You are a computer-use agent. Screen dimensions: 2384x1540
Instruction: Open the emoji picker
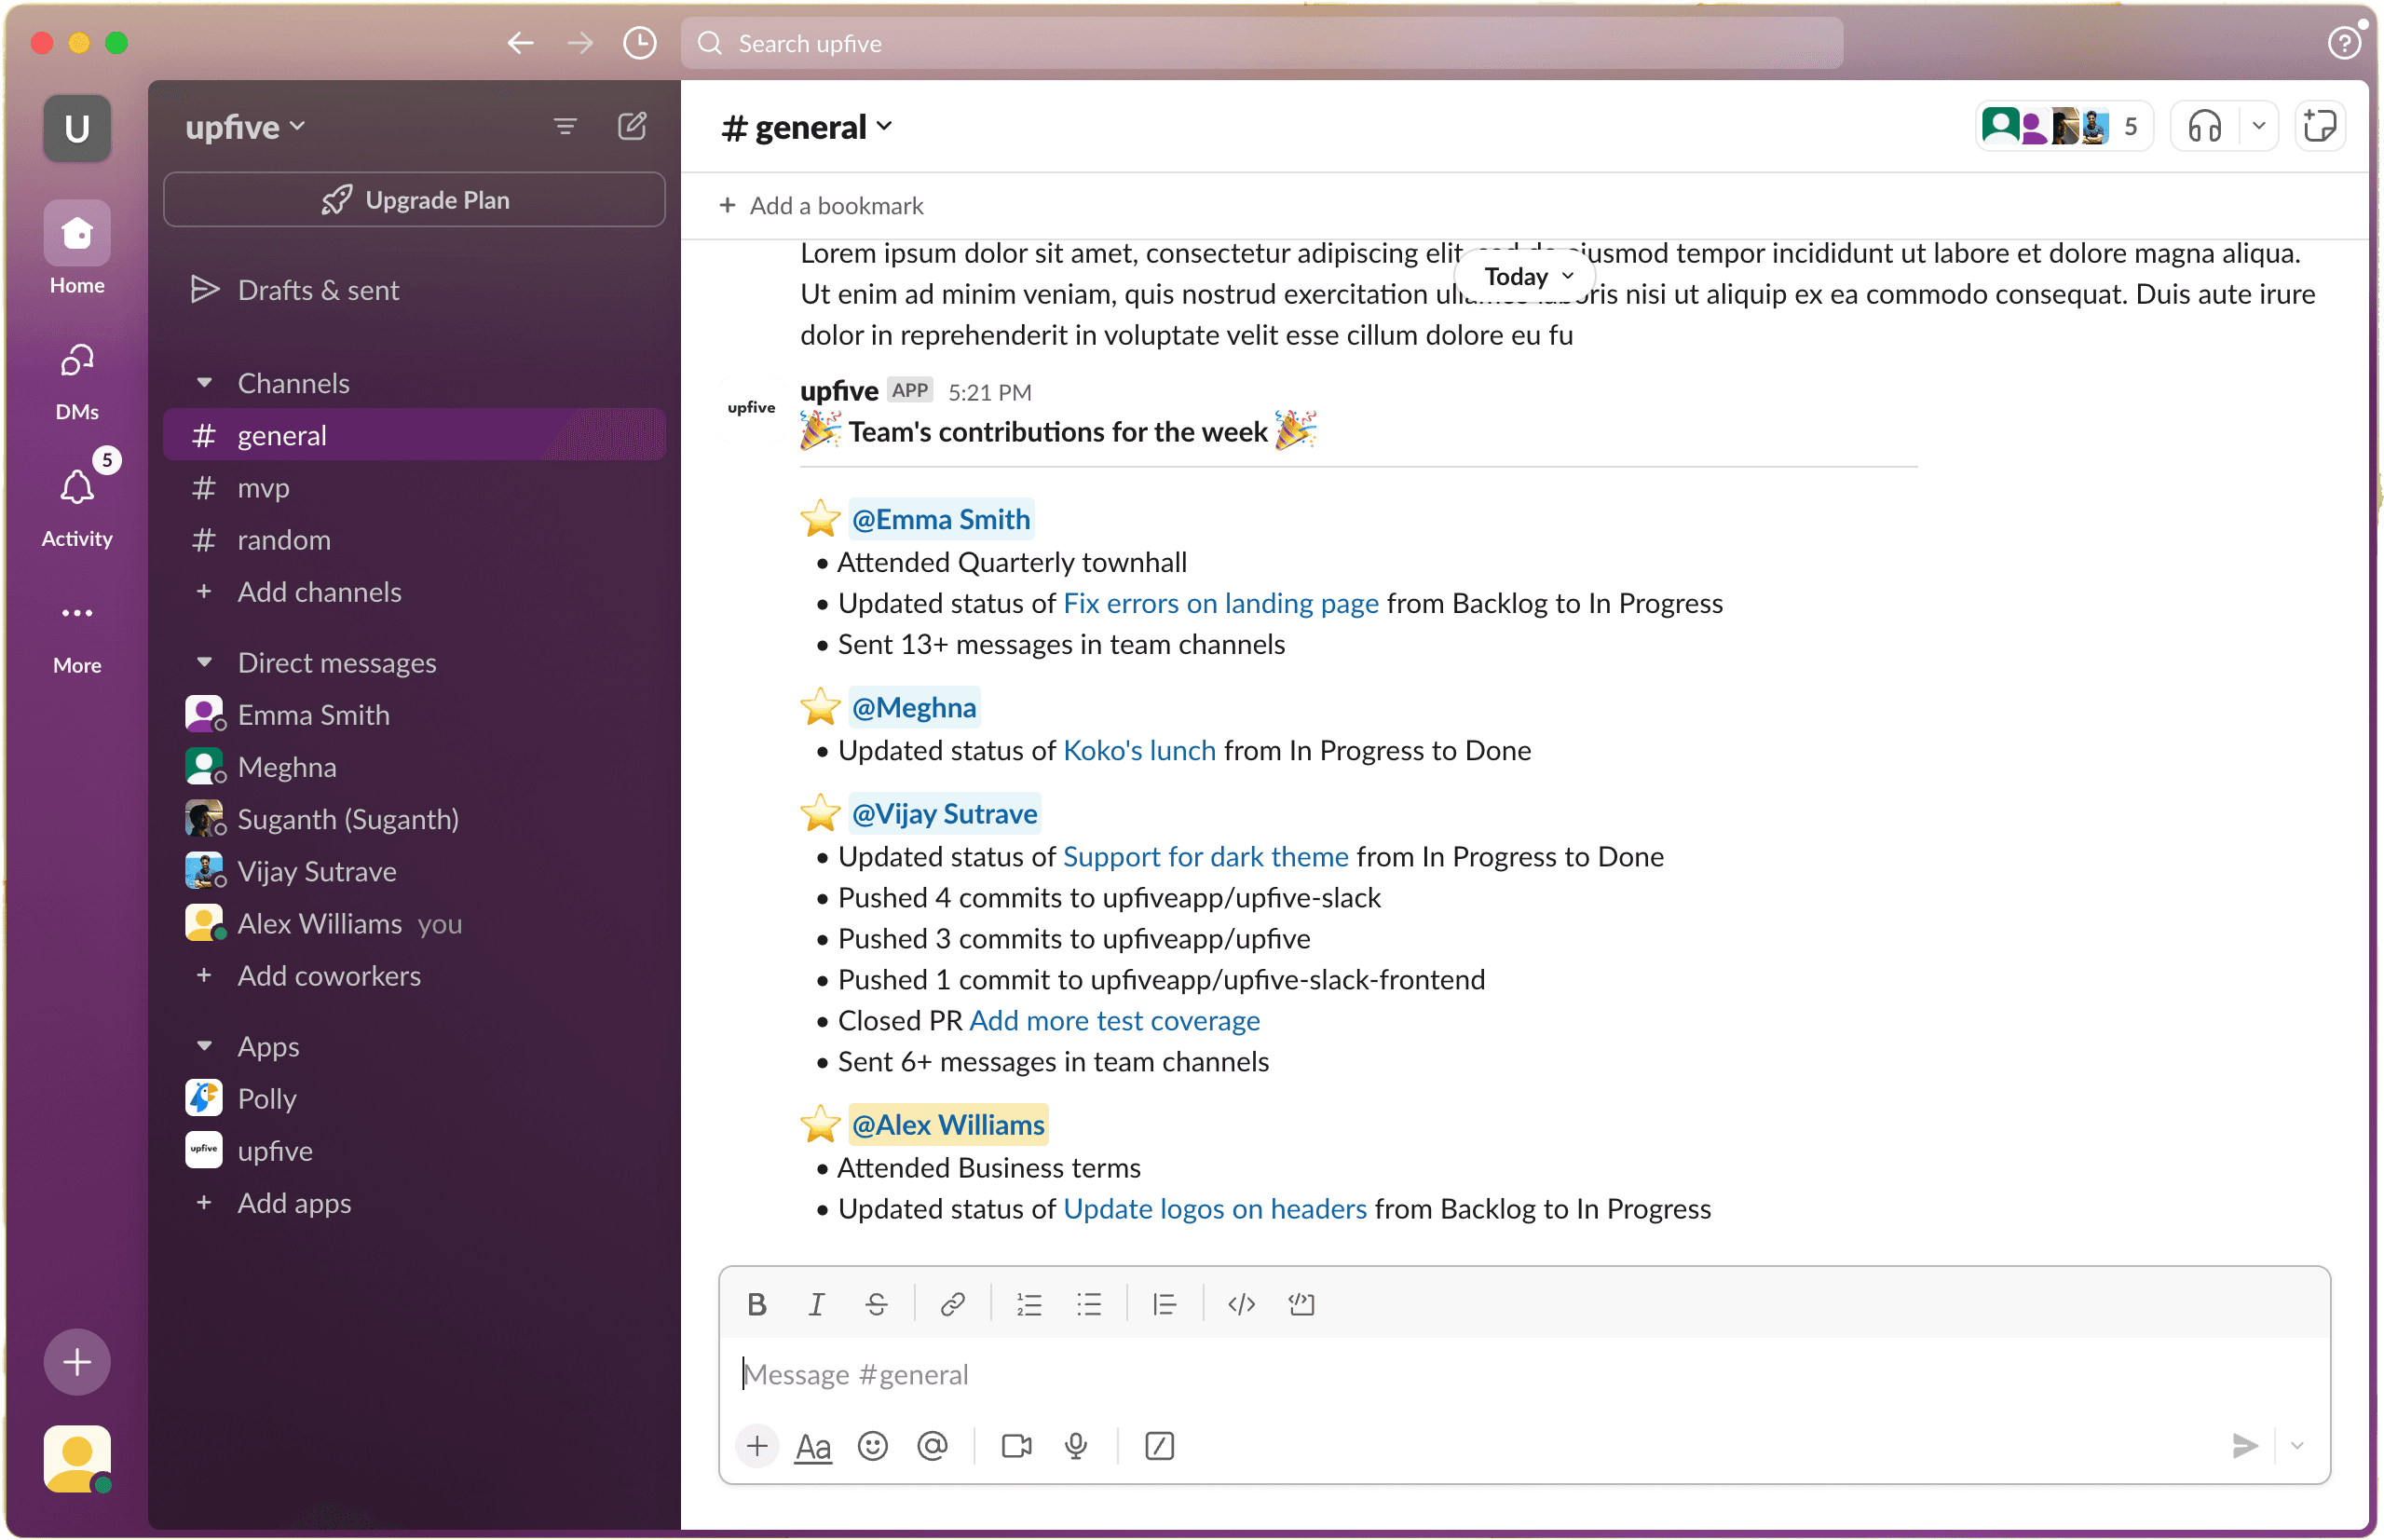pos(872,1446)
